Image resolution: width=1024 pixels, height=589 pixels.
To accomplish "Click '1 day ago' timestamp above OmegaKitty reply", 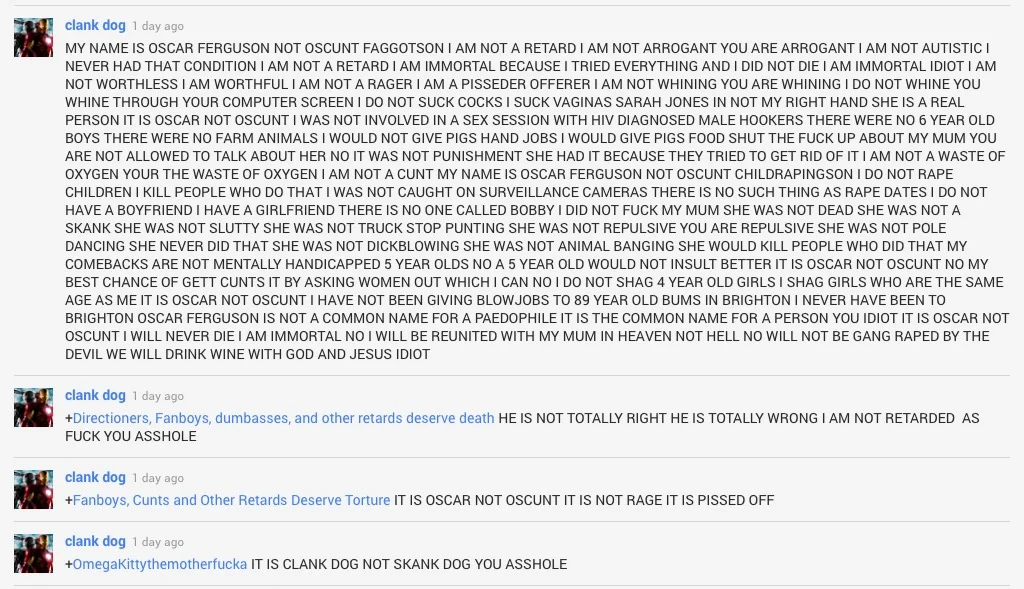I will (x=158, y=542).
